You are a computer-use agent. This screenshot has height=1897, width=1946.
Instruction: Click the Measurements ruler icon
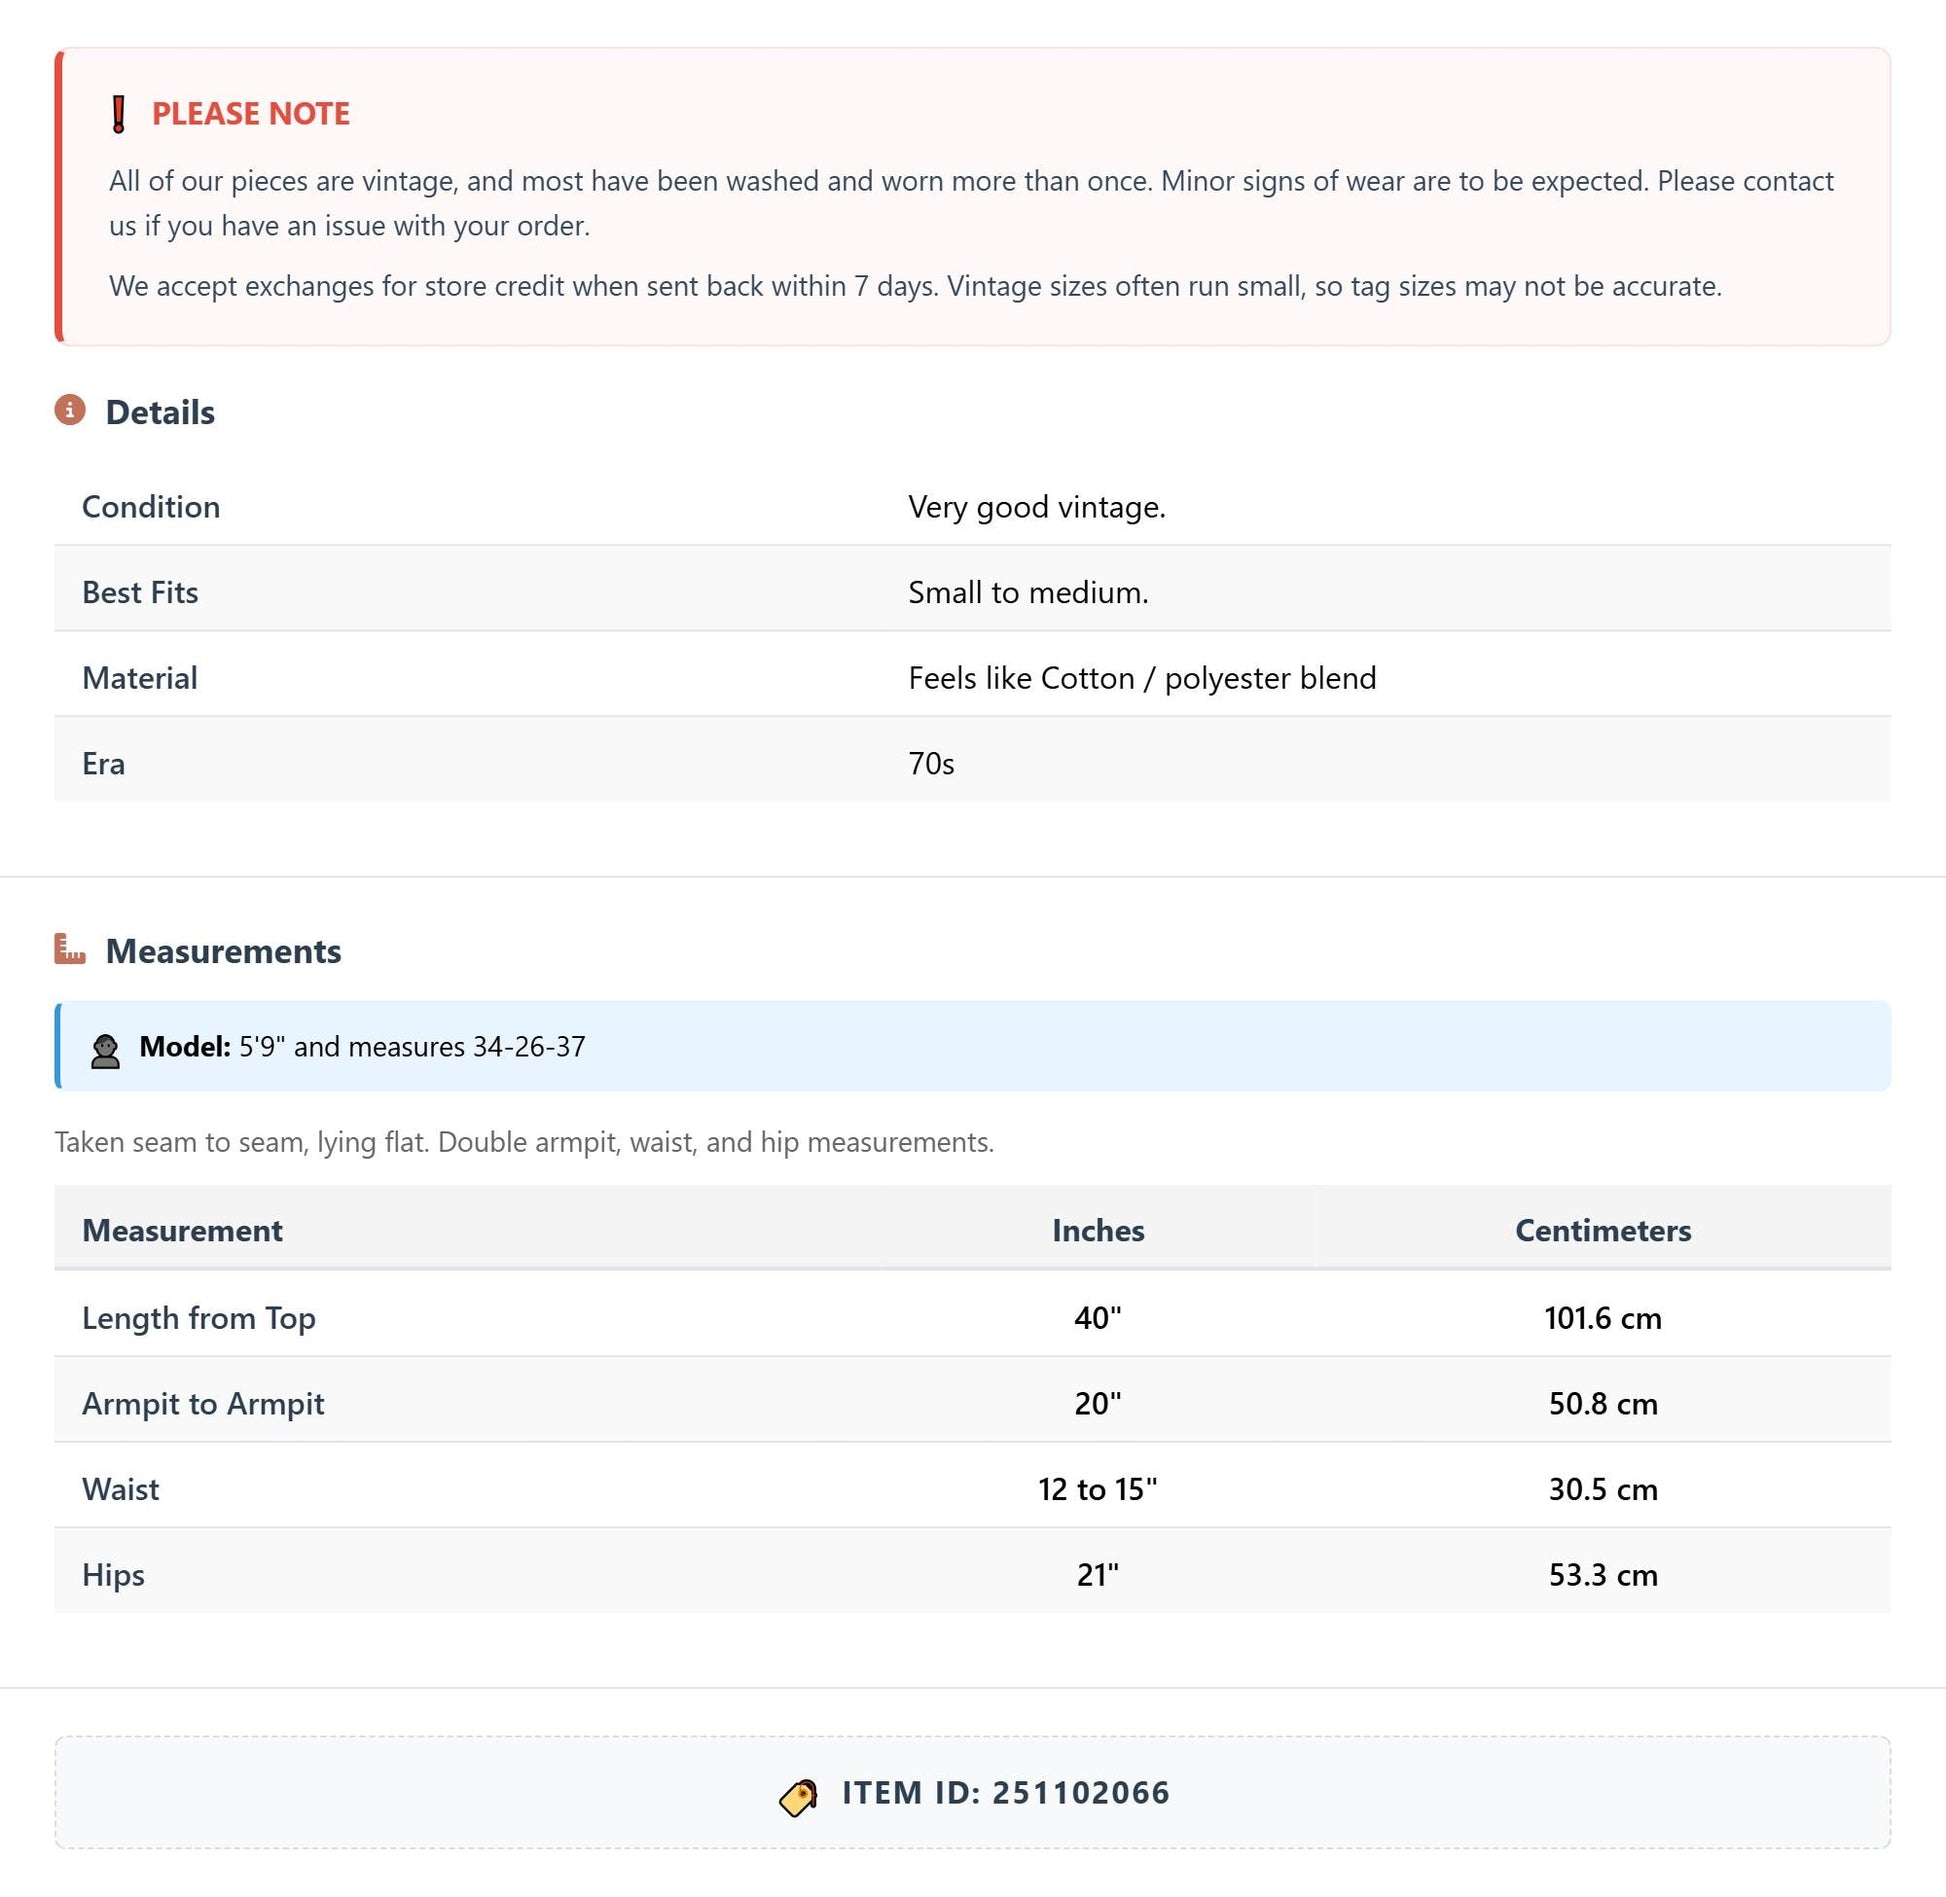point(70,949)
